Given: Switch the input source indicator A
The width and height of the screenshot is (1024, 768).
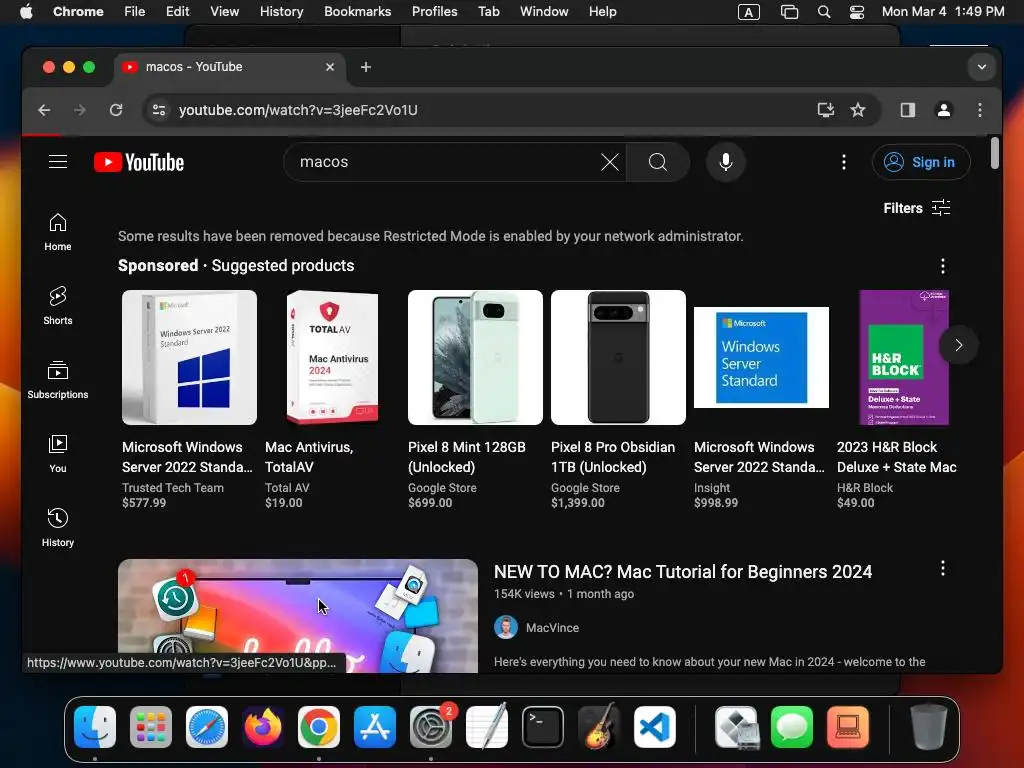Looking at the screenshot, I should pos(748,12).
